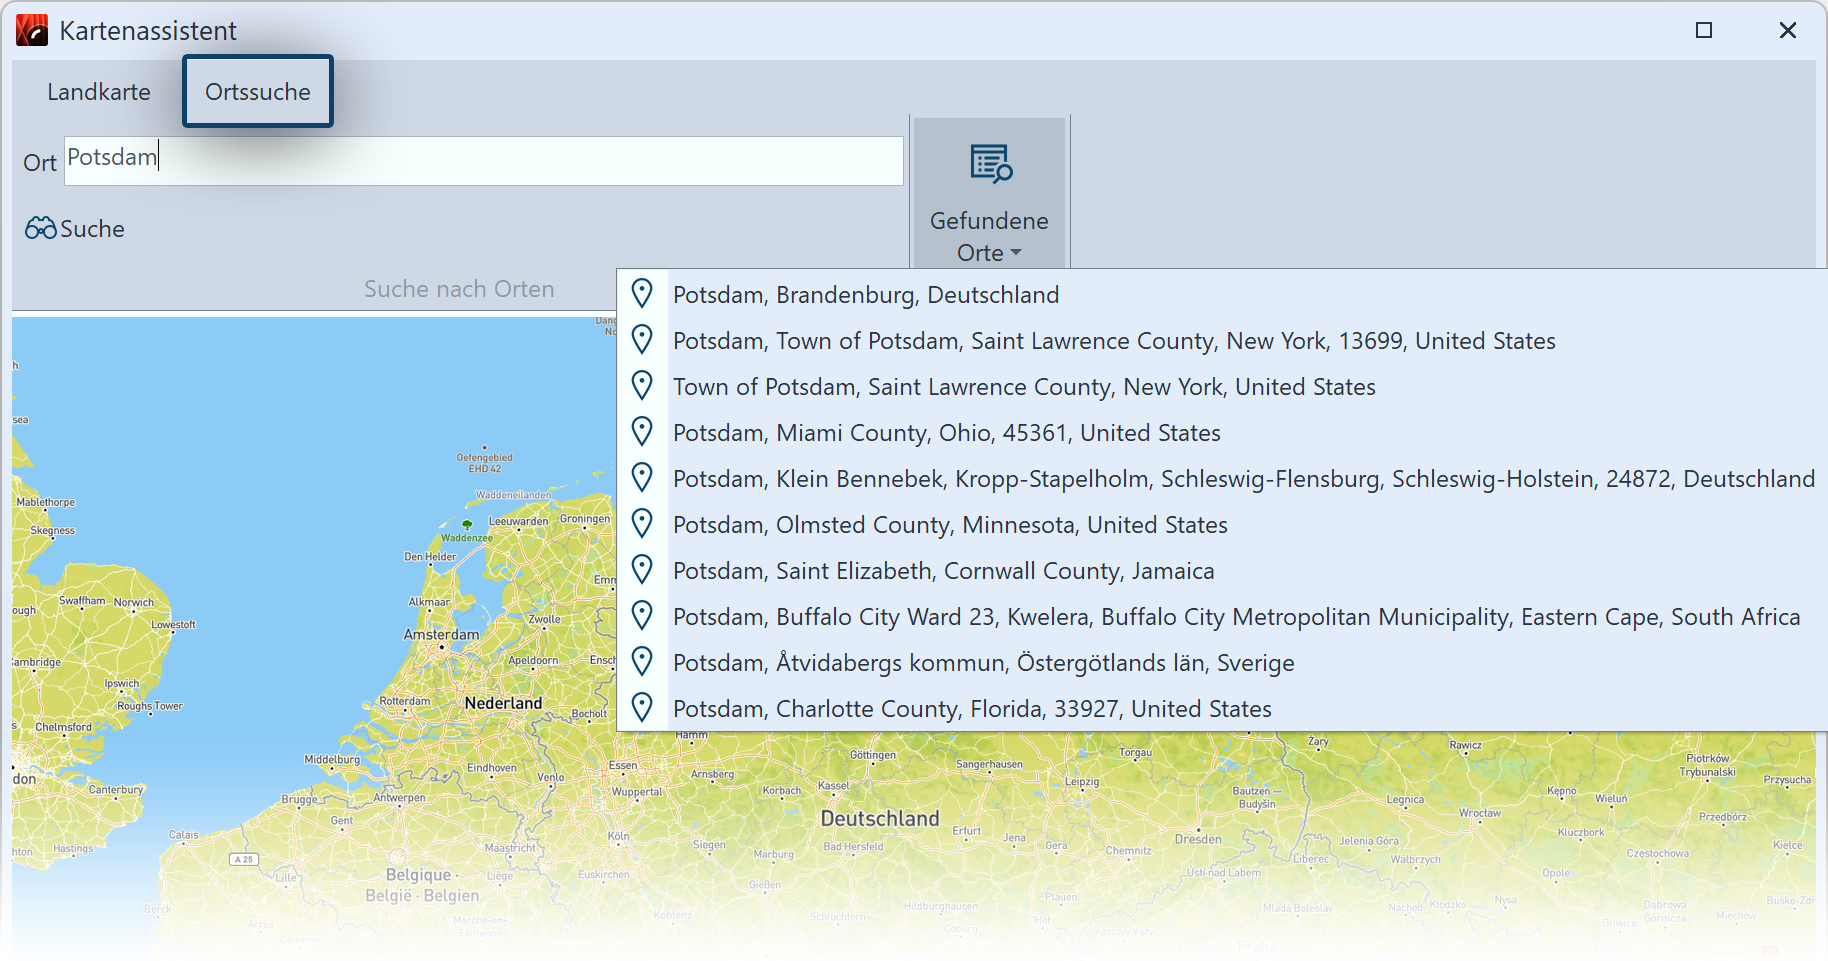The image size is (1828, 961).
Task: Click Zwolle on the map
Action: 544,619
